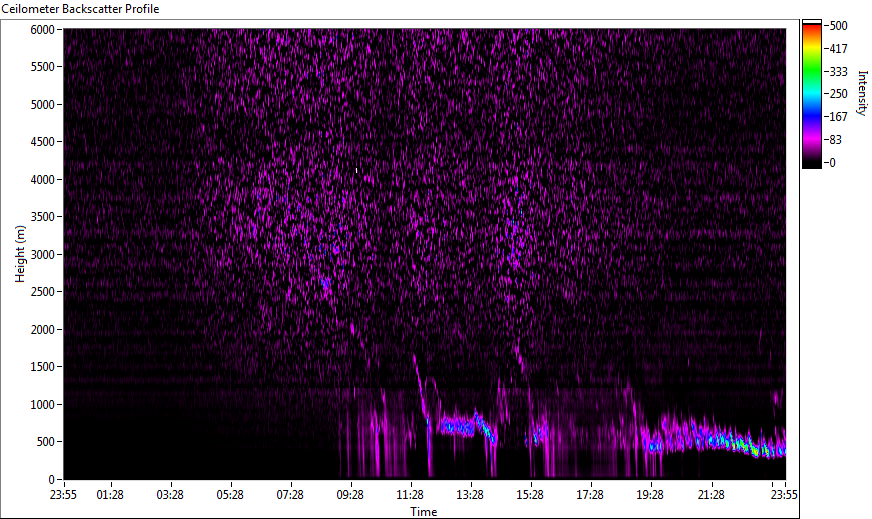Click the 11:28 time tick label
This screenshot has height=519, width=872.
(x=410, y=495)
